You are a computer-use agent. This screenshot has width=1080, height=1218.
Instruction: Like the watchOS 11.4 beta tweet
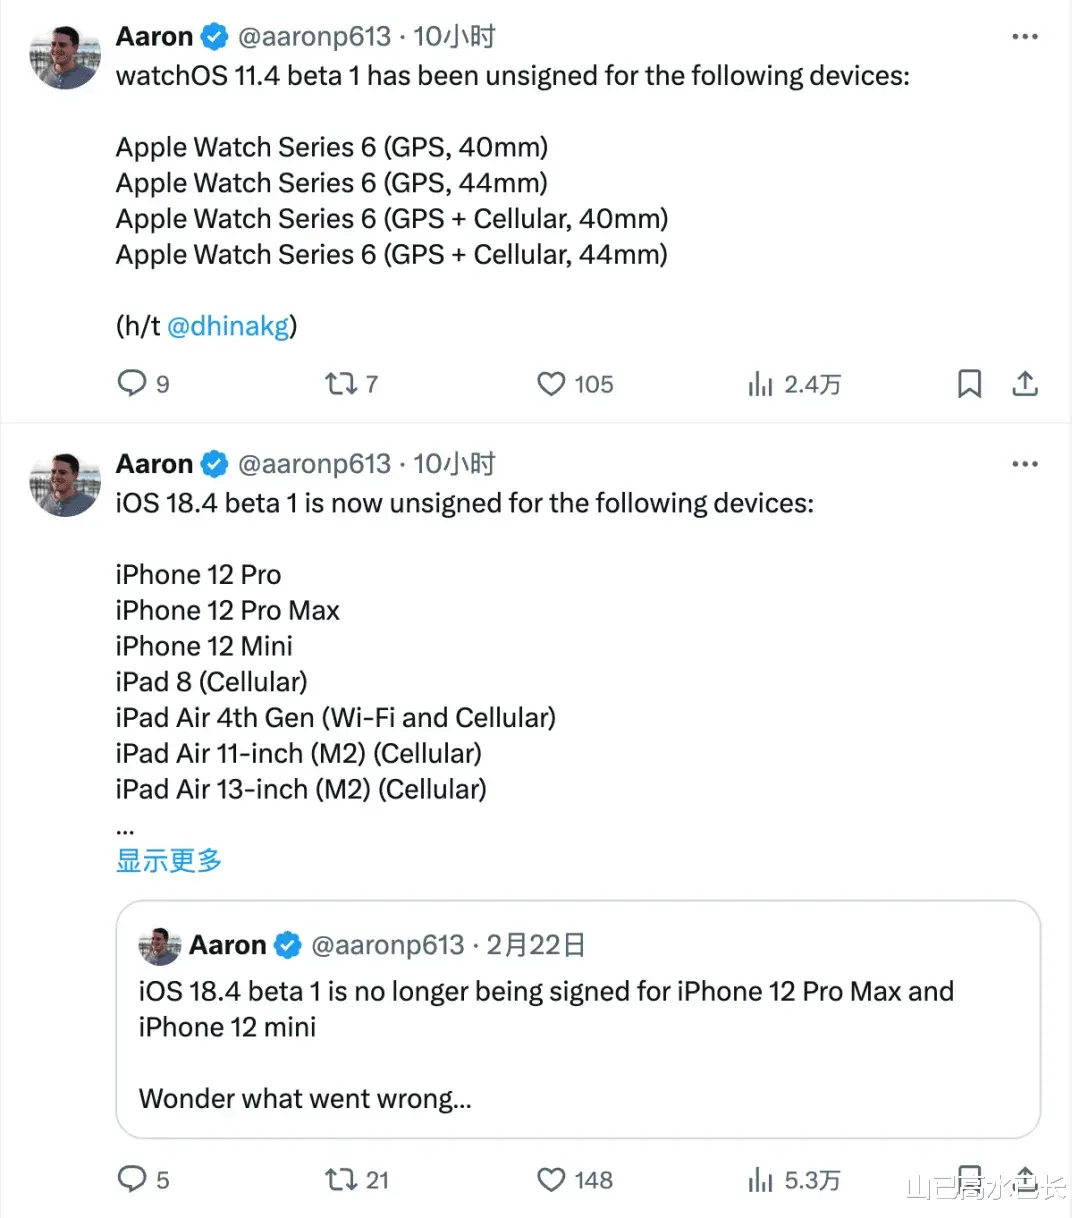551,383
